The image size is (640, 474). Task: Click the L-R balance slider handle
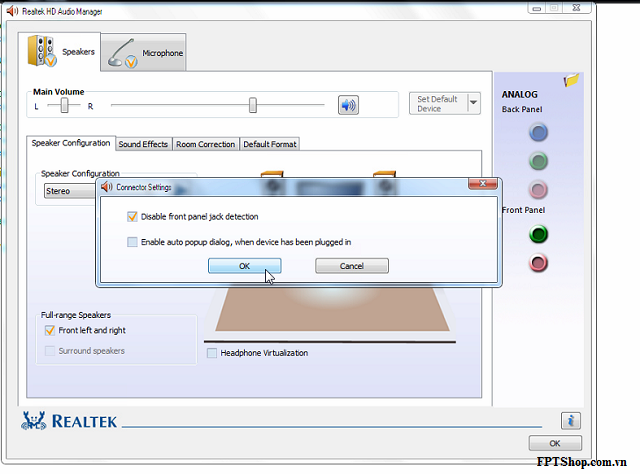pyautogui.click(x=64, y=106)
